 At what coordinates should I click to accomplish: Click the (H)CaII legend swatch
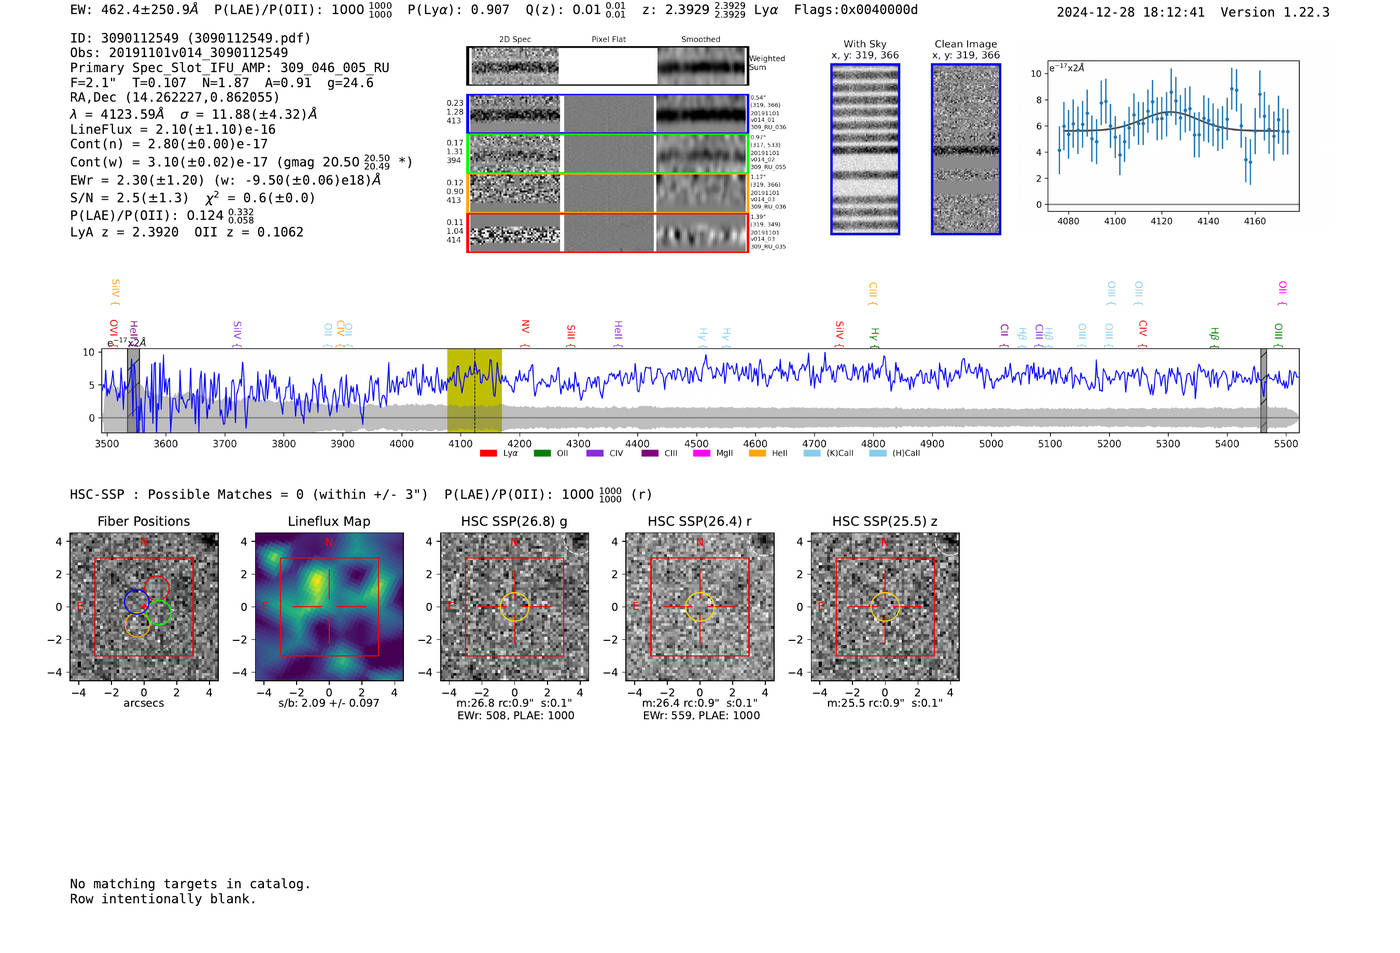point(878,453)
